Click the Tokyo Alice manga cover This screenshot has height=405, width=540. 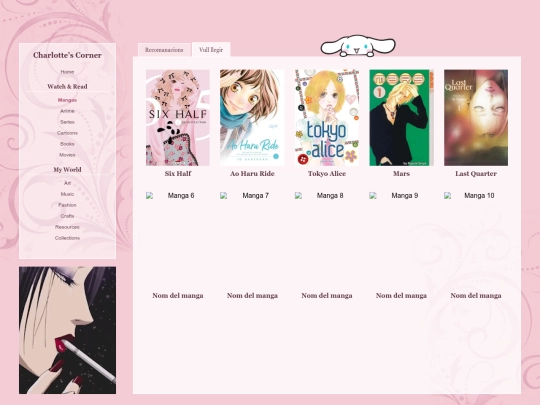pos(327,118)
